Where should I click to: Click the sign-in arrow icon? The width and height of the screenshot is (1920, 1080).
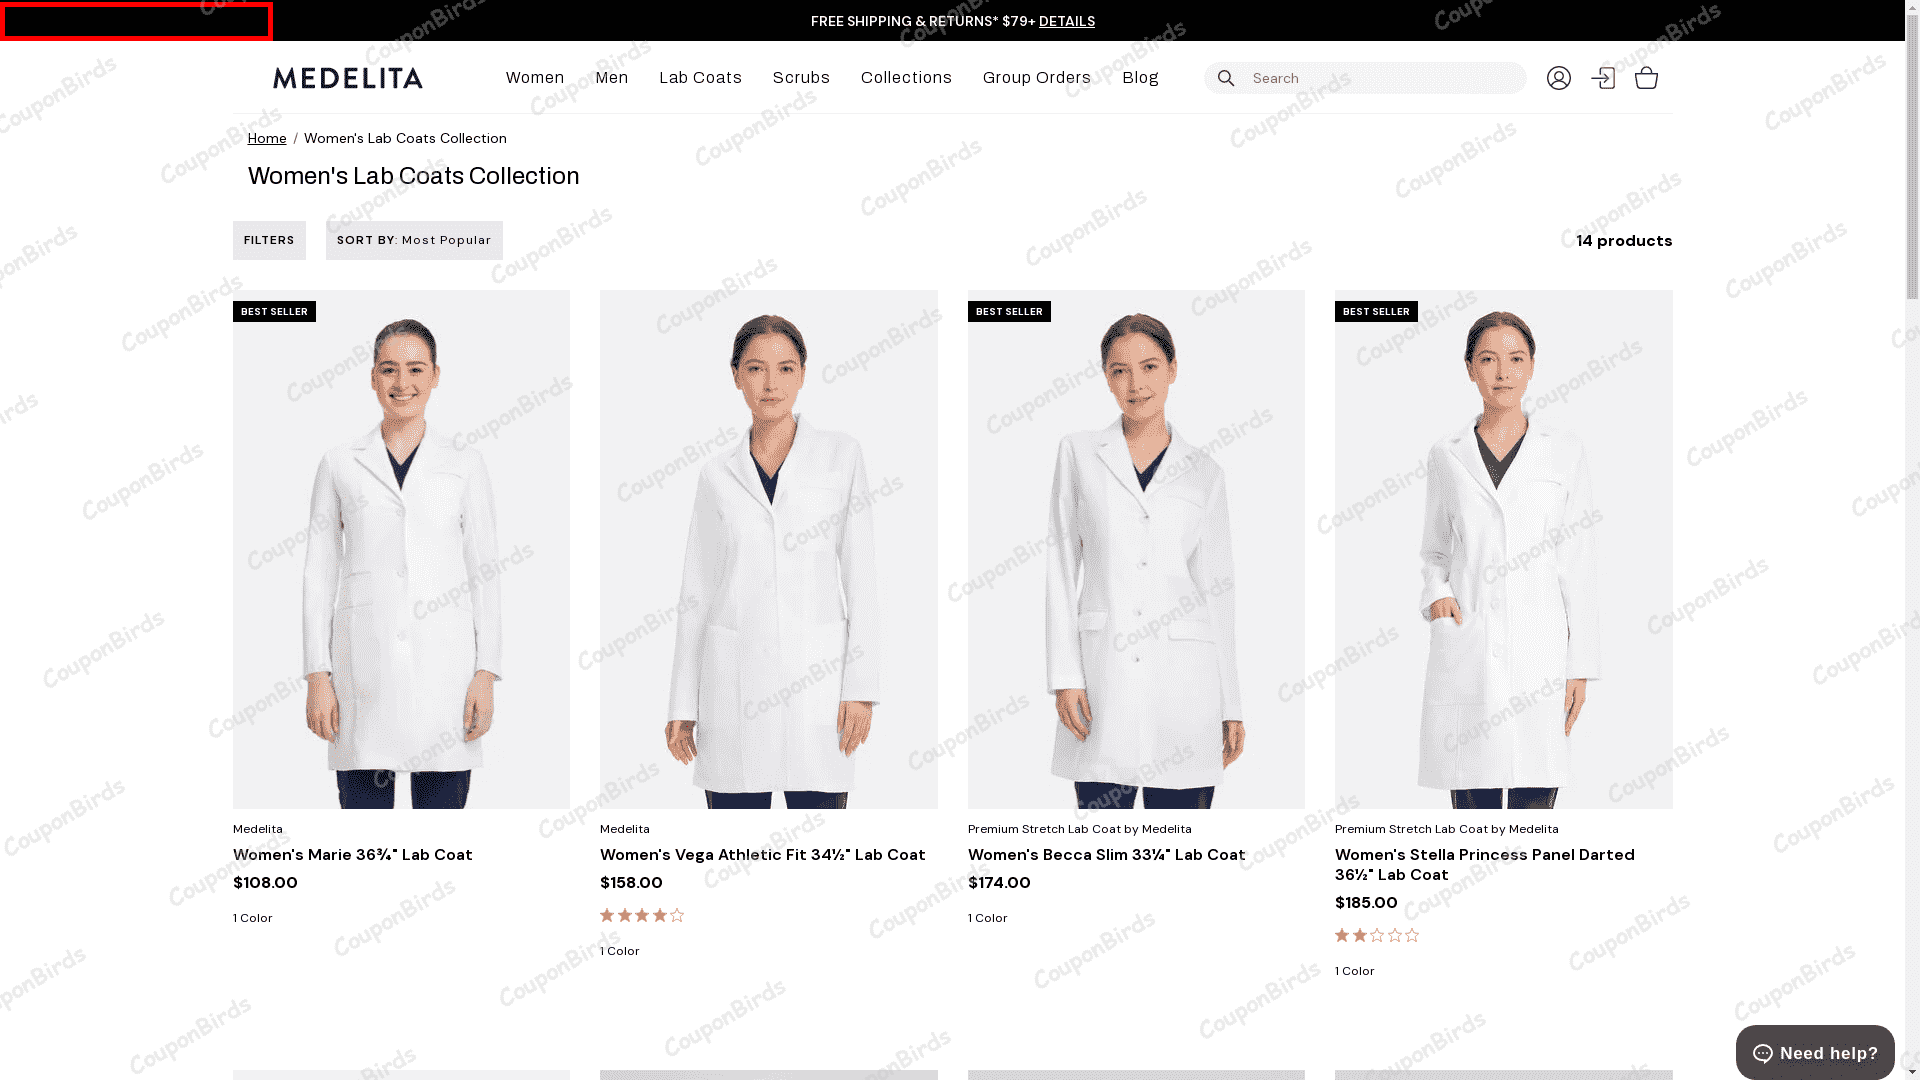[1602, 78]
